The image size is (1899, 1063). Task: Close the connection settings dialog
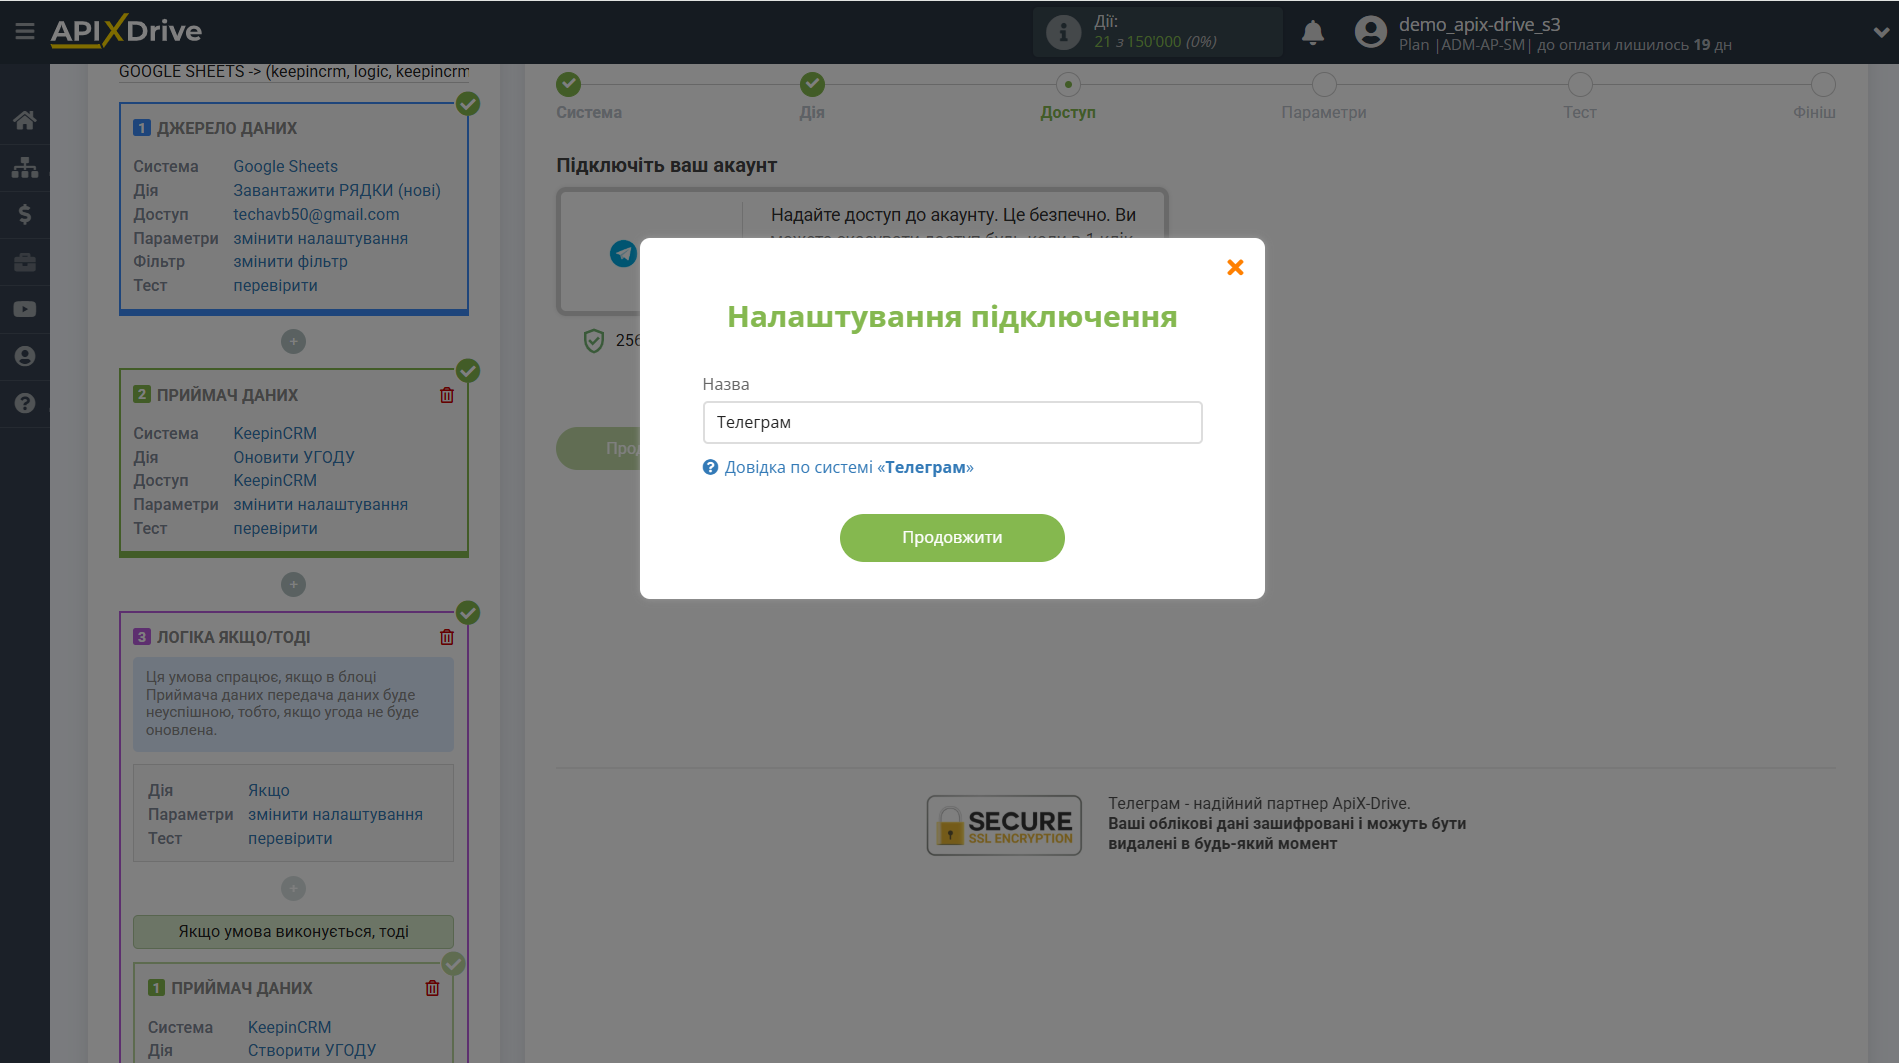1235,267
